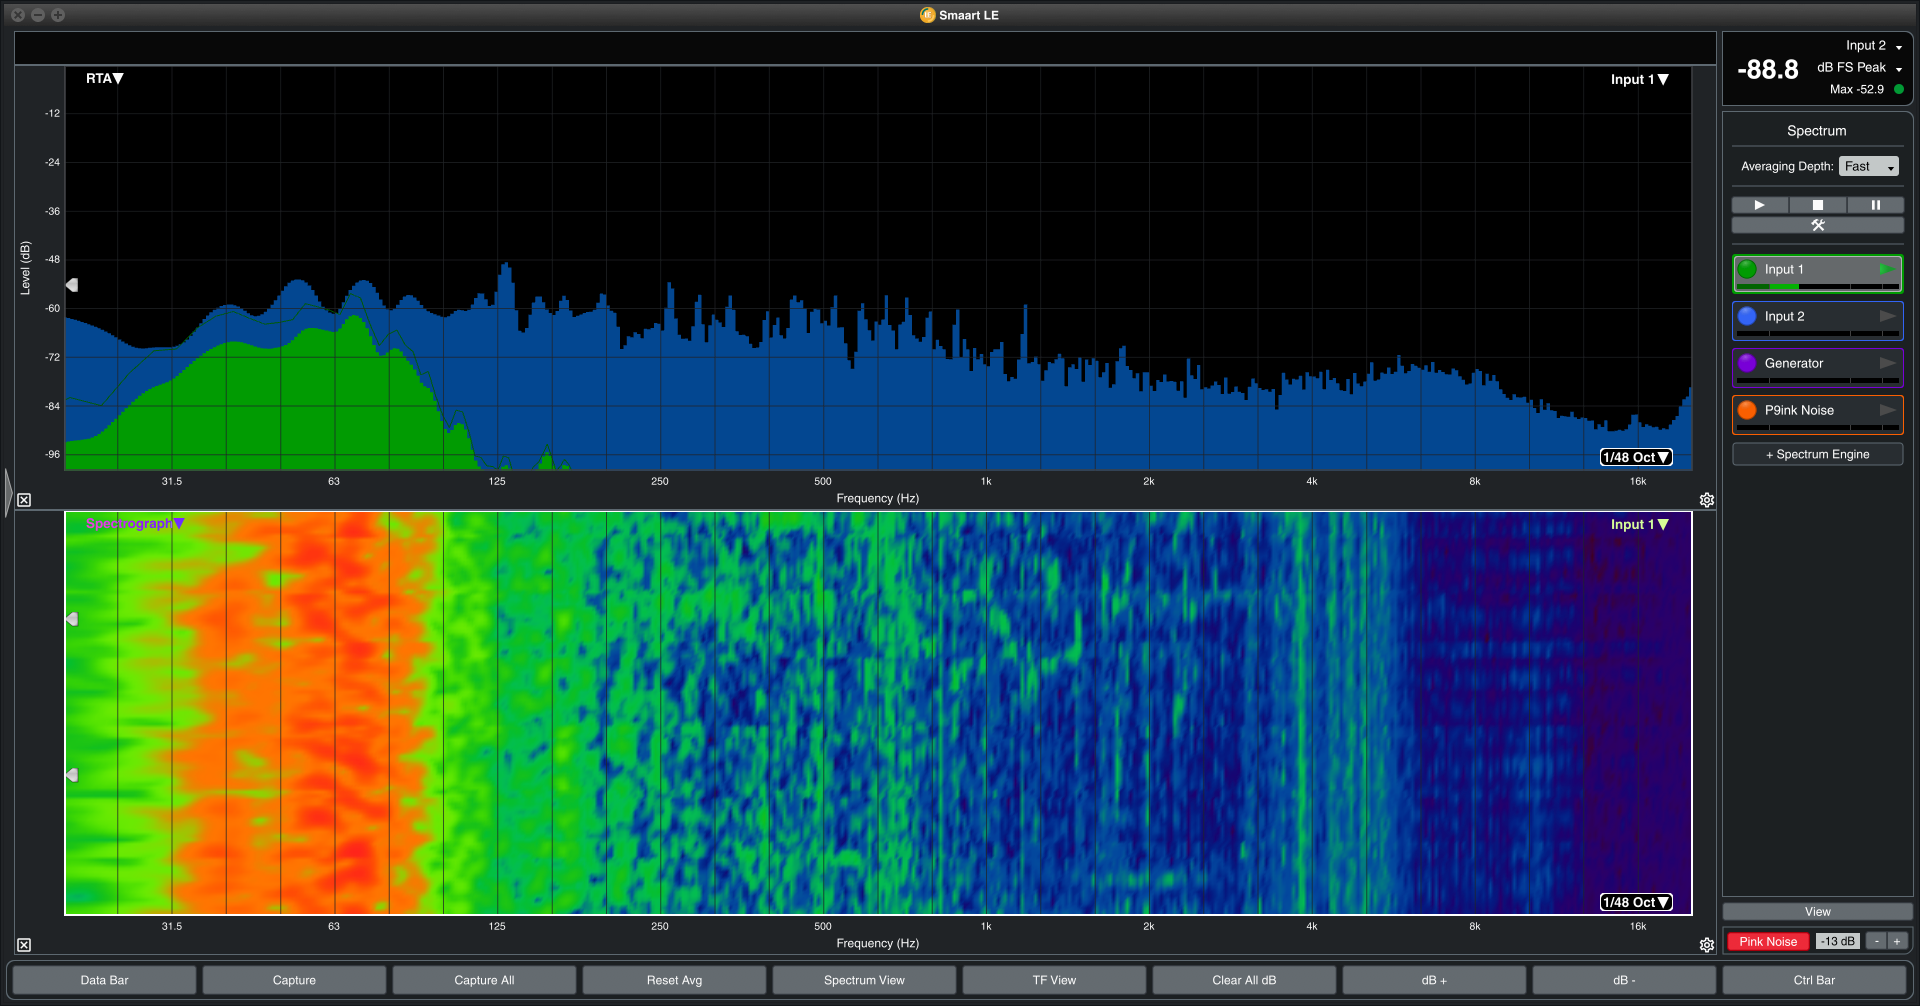Image resolution: width=1920 pixels, height=1006 pixels.
Task: Start the spectrum measurement with the play button
Action: point(1759,205)
